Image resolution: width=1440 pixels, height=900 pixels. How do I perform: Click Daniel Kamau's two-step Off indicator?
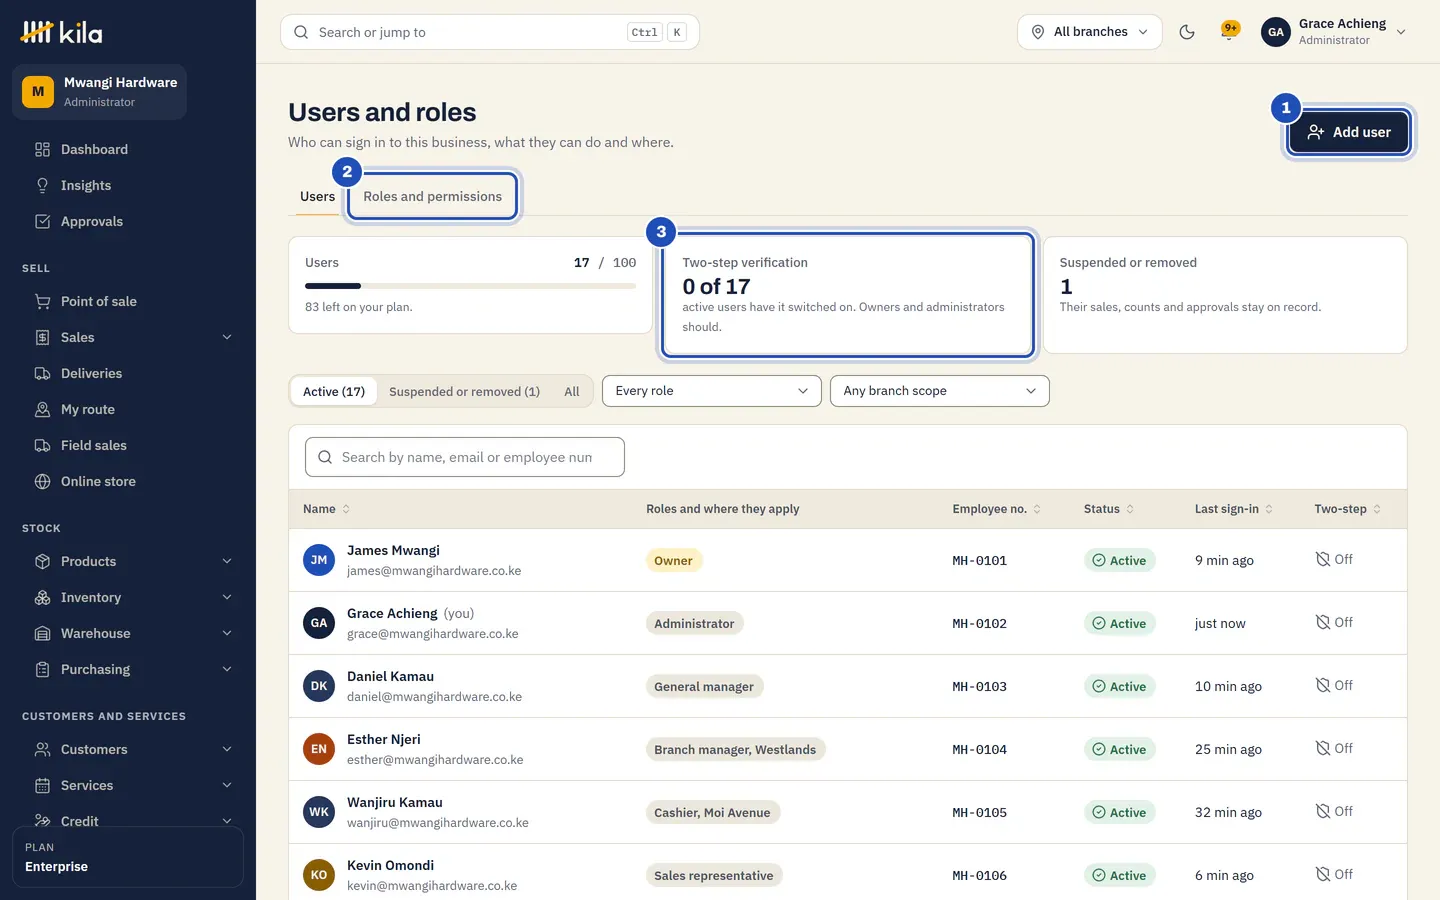[x=1334, y=686]
